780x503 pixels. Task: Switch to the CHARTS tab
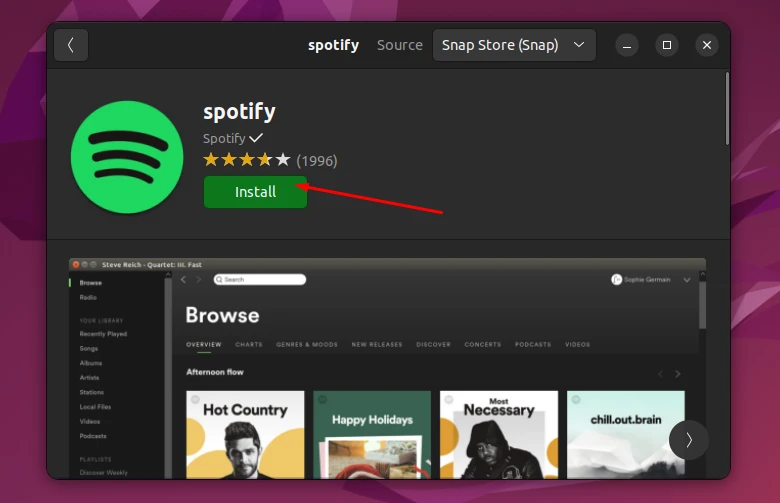tap(249, 344)
